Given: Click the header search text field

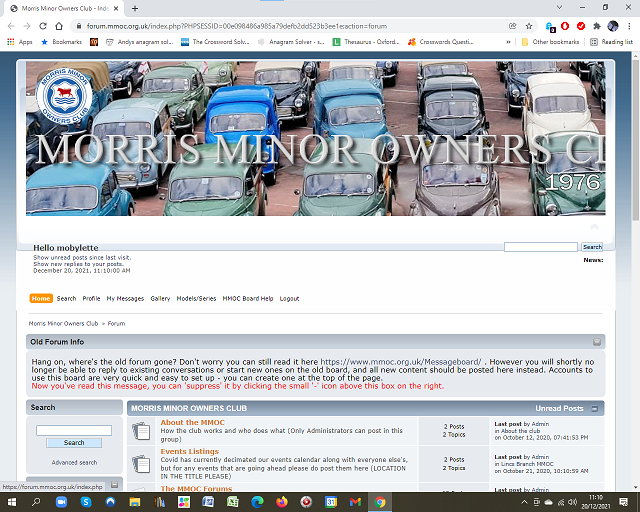Looking at the screenshot, I should click(x=541, y=247).
